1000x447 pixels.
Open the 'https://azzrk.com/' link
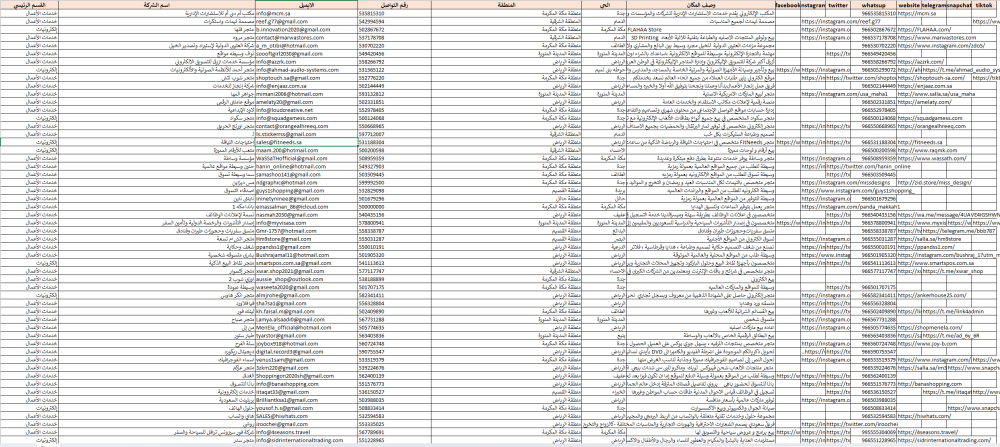920,62
